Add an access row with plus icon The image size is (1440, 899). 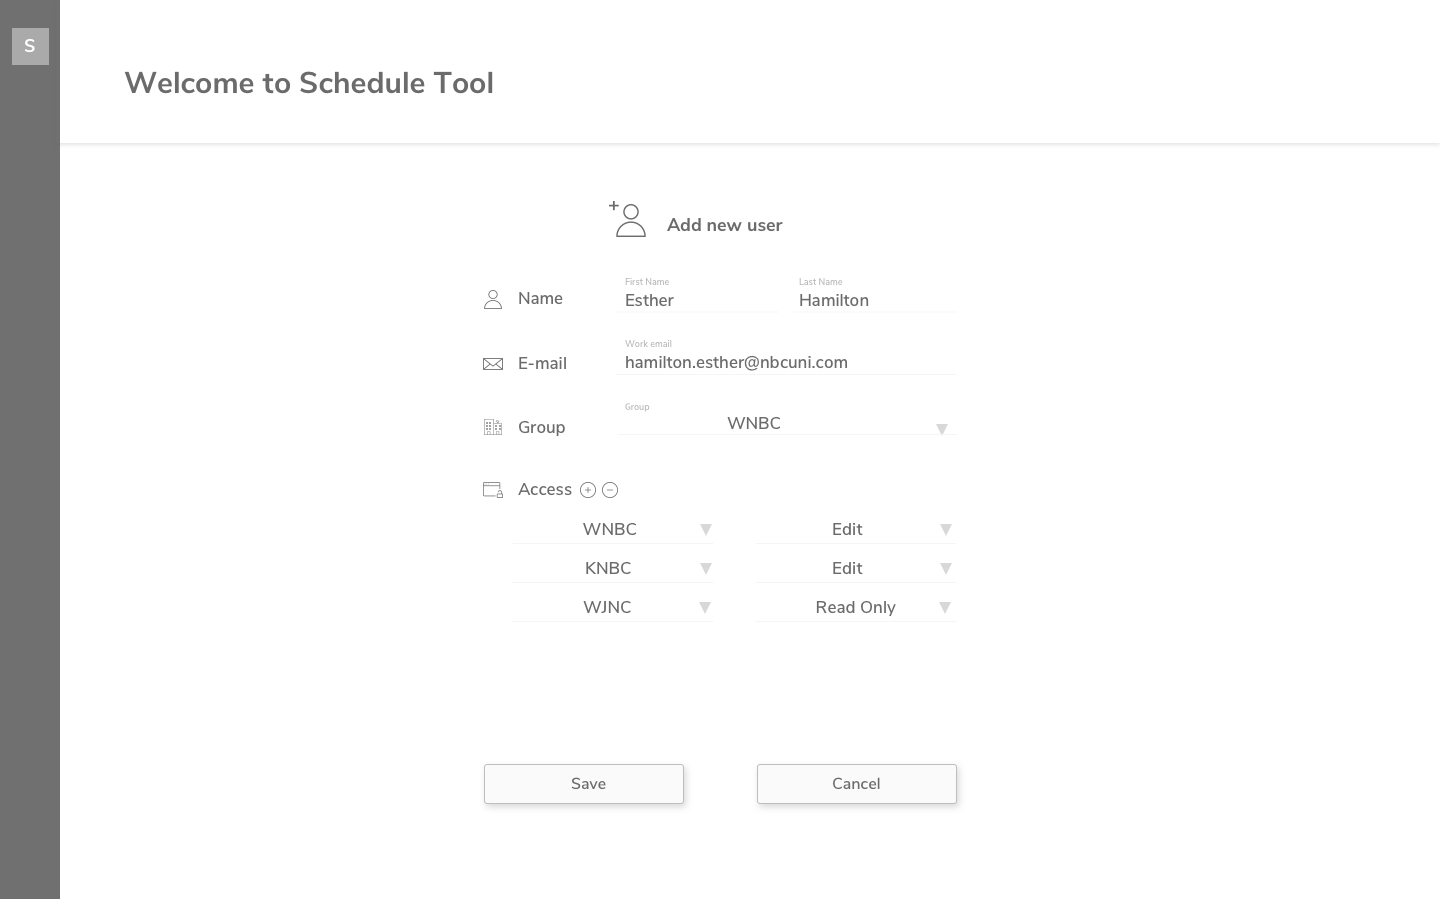[x=588, y=490]
